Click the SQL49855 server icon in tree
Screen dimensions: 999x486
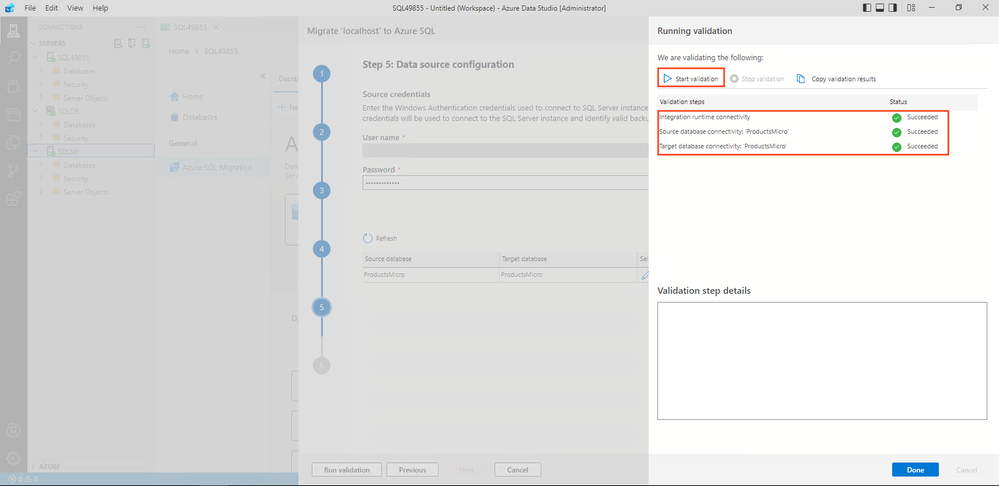coord(50,57)
